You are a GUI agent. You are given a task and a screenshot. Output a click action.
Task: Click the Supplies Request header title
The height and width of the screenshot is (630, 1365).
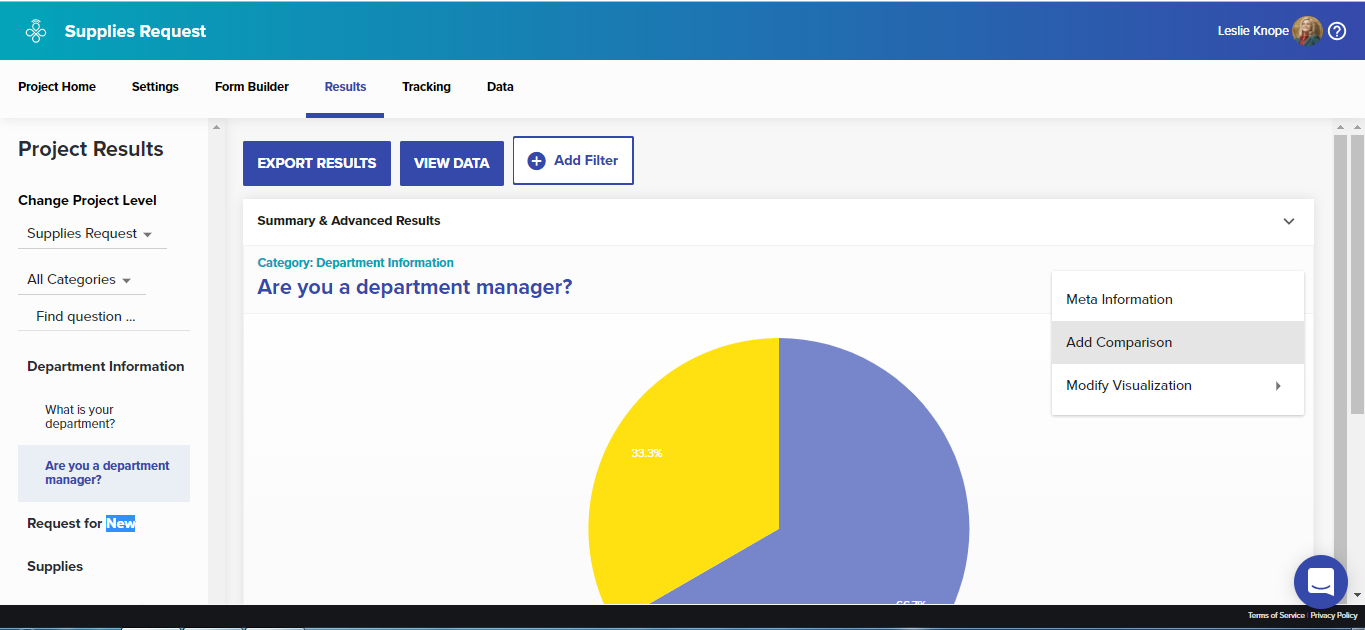135,31
